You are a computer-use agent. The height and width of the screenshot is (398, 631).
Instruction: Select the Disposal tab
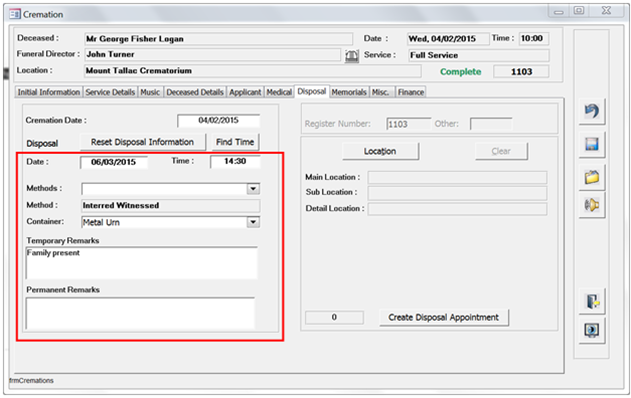point(312,91)
